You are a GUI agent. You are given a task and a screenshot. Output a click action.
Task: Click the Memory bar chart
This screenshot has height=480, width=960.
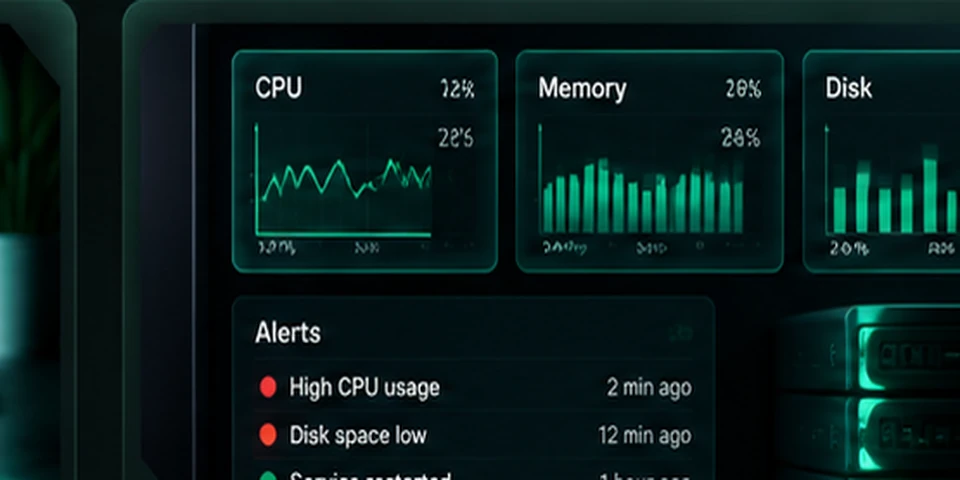(x=642, y=180)
